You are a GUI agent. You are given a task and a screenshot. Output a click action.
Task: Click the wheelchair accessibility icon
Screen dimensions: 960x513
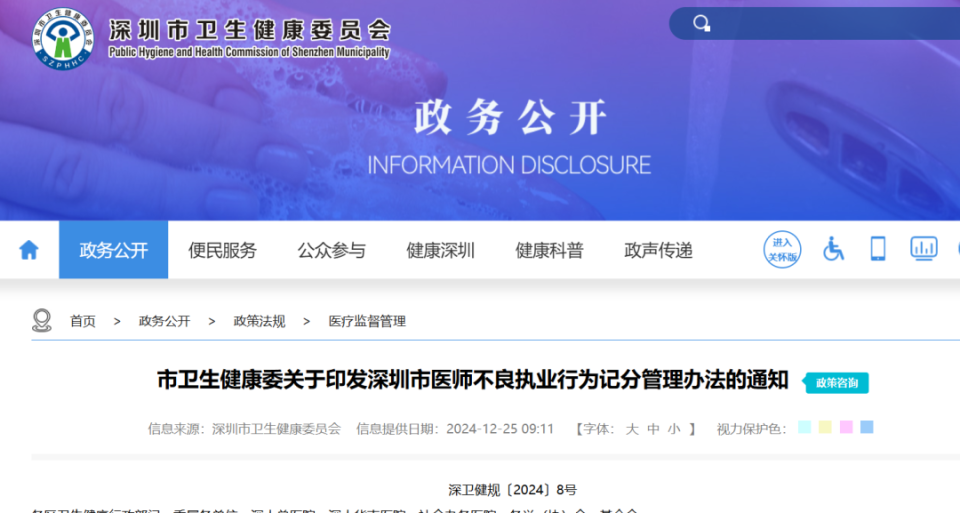click(x=833, y=249)
